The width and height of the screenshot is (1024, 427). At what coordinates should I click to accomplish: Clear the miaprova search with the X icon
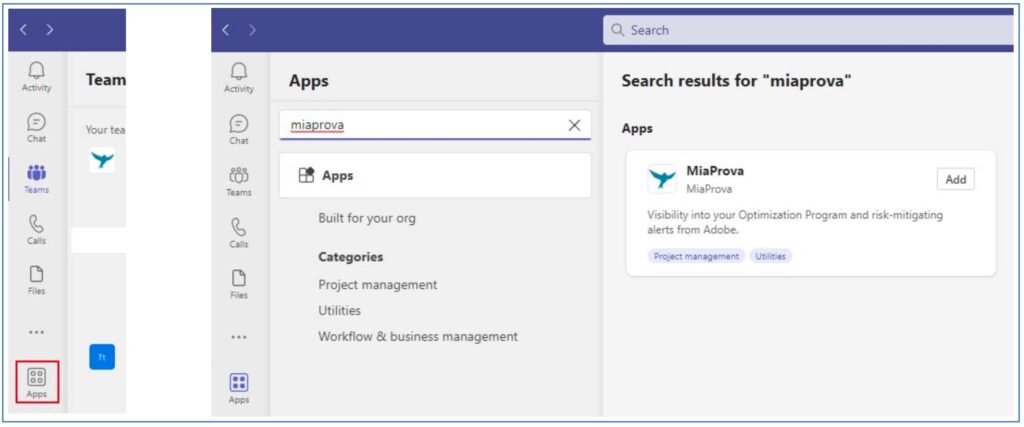(574, 125)
